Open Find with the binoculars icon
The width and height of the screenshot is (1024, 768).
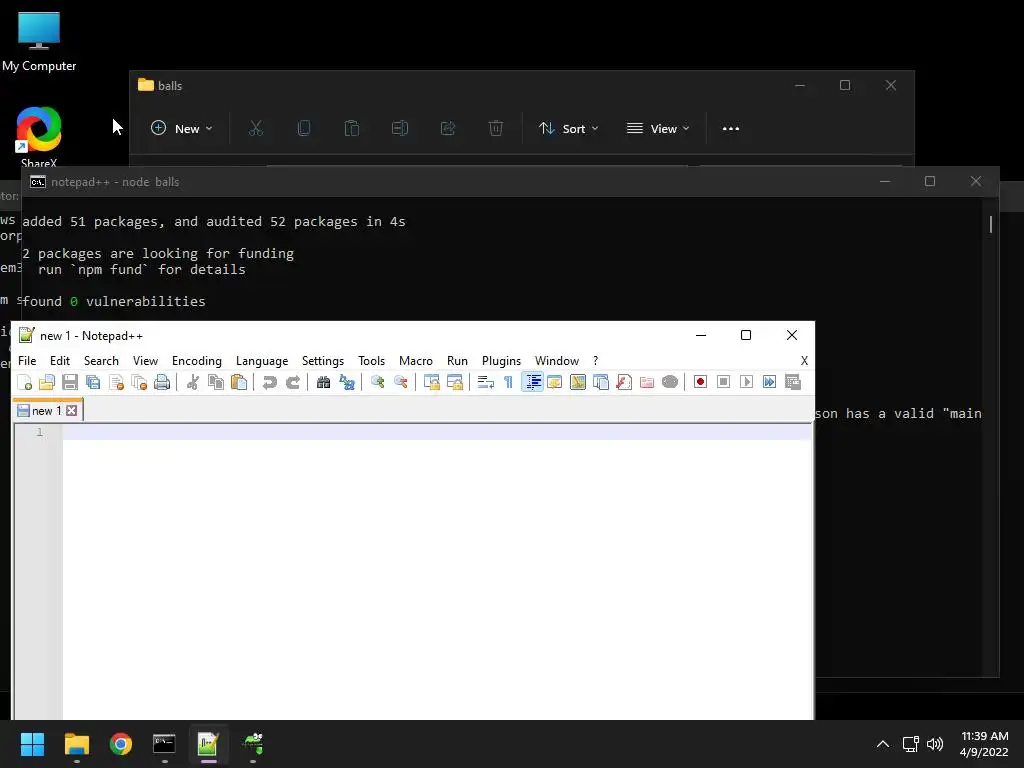click(x=323, y=383)
